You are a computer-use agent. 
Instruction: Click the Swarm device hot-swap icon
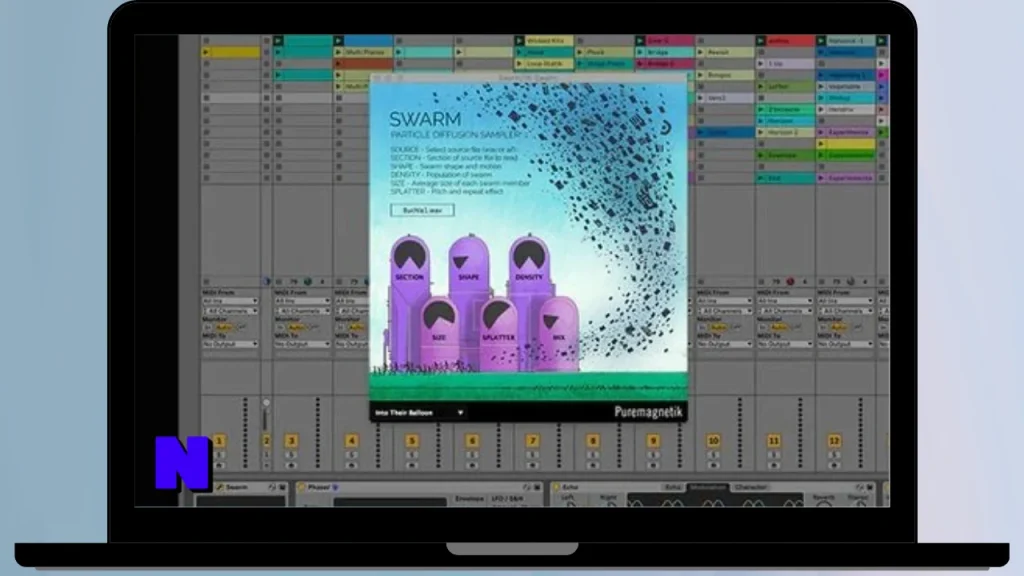272,487
